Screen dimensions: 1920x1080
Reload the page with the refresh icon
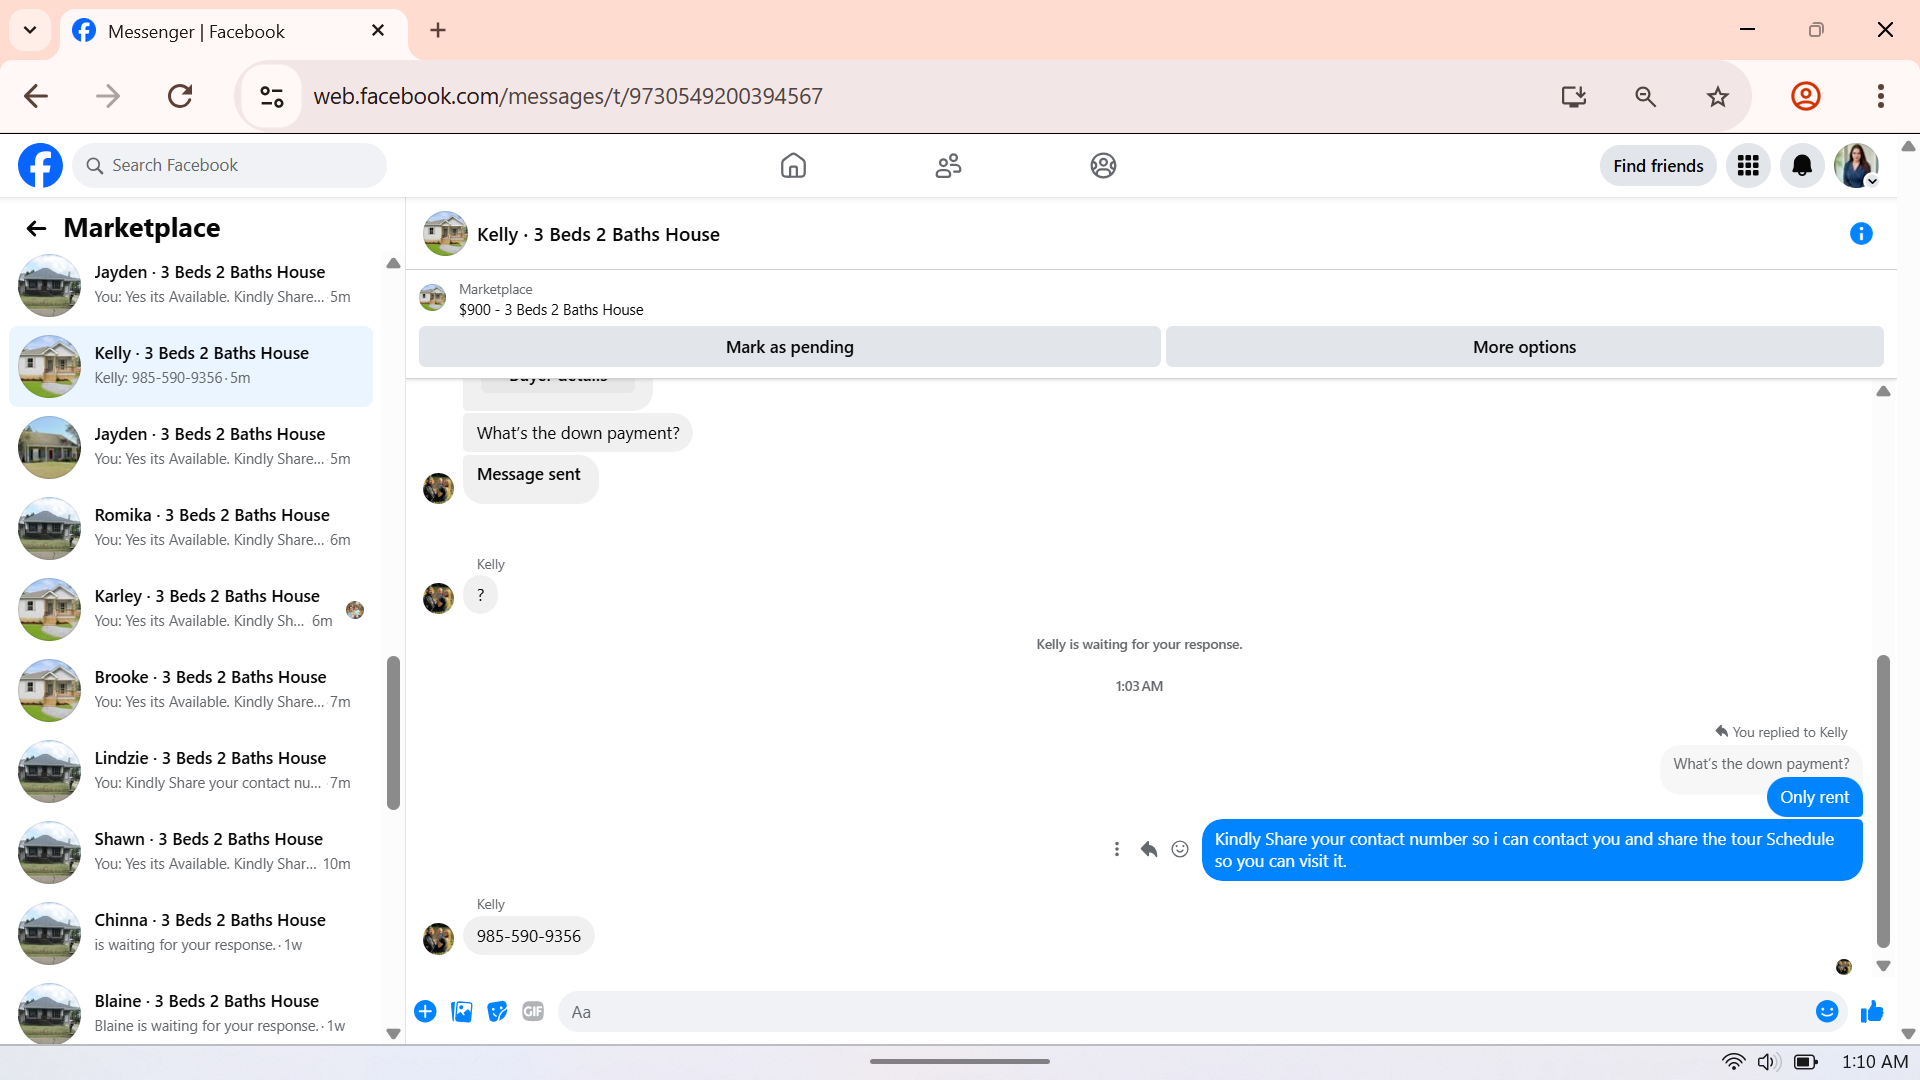click(x=180, y=96)
